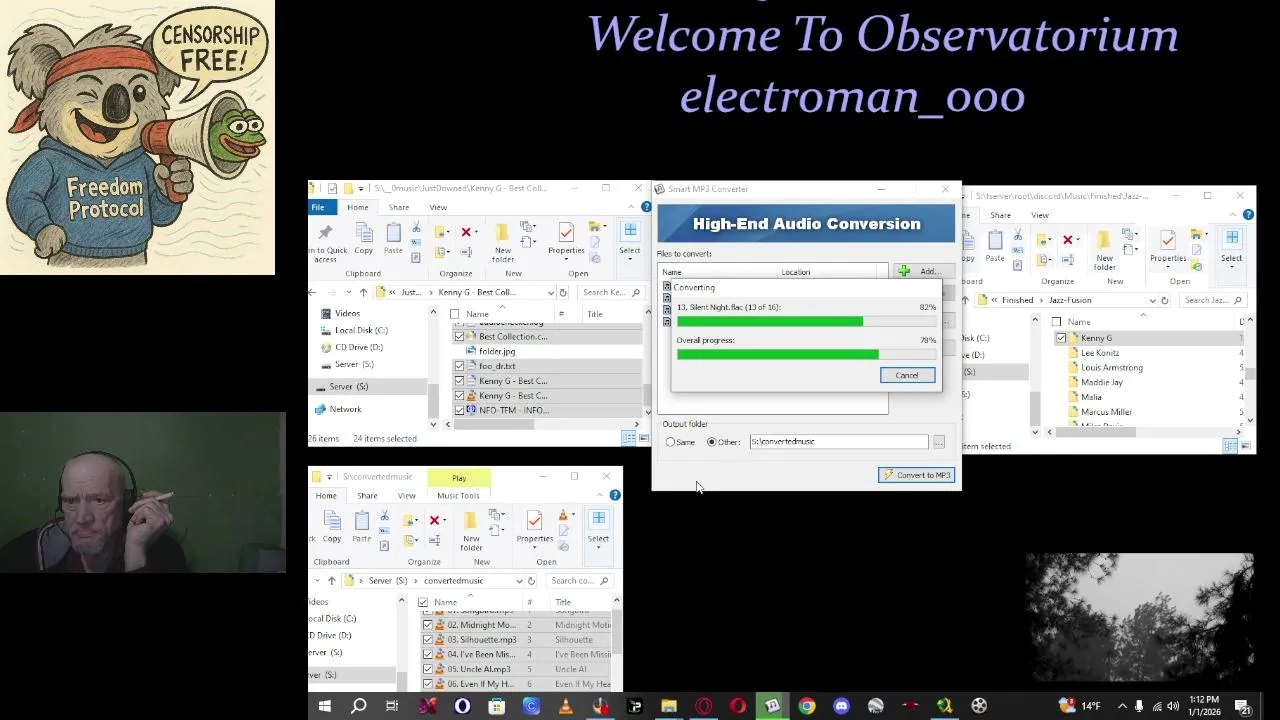Edit the S:\convertedmusic output folder field
Image resolution: width=1280 pixels, height=720 pixels.
tap(838, 442)
